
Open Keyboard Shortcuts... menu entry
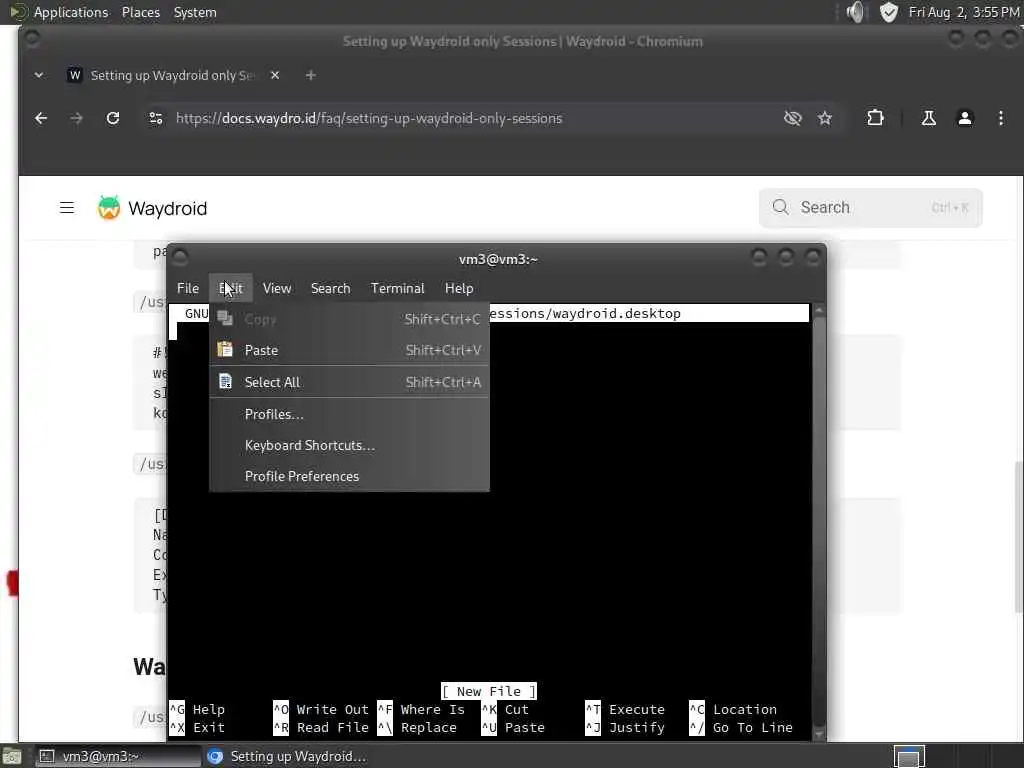point(349,445)
